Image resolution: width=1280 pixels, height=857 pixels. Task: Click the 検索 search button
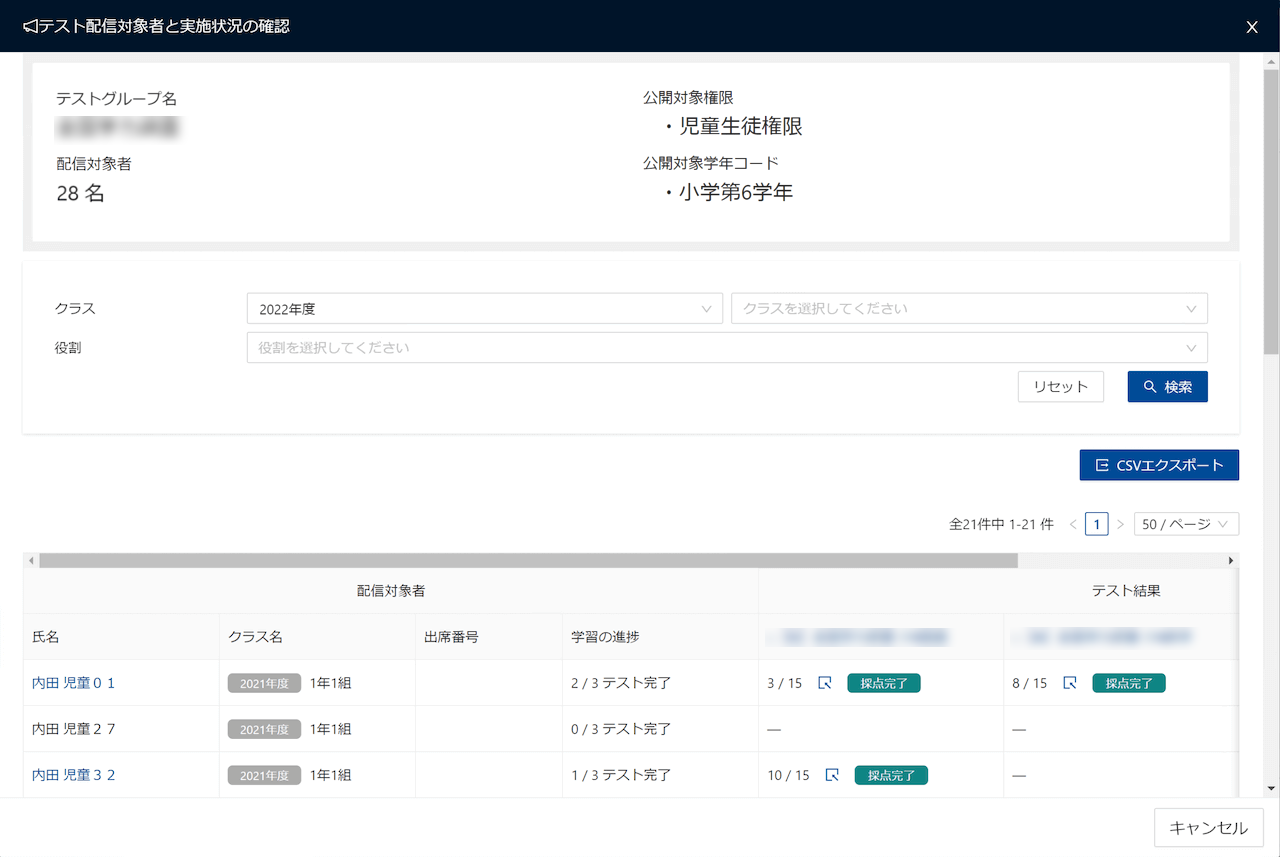point(1167,387)
